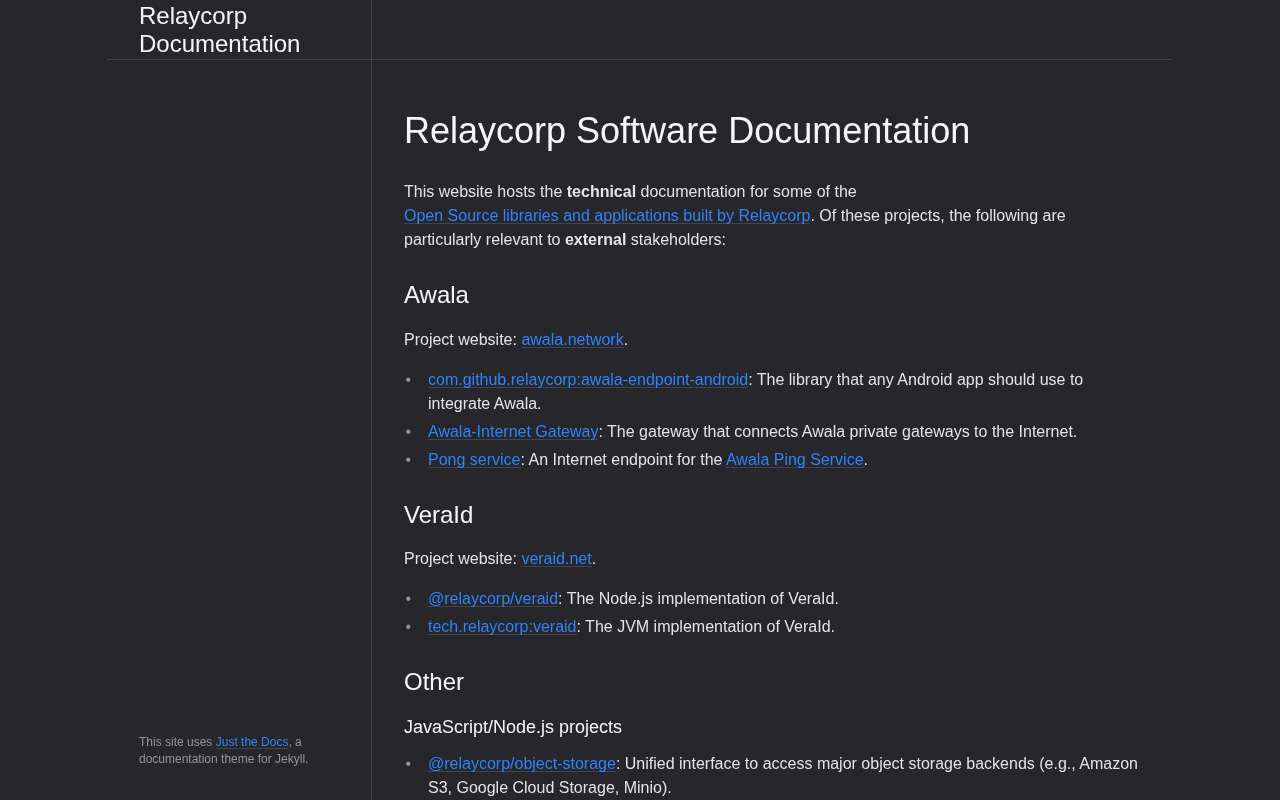The image size is (1280, 800).
Task: Open the @relaycorp/object-storage link
Action: point(521,764)
